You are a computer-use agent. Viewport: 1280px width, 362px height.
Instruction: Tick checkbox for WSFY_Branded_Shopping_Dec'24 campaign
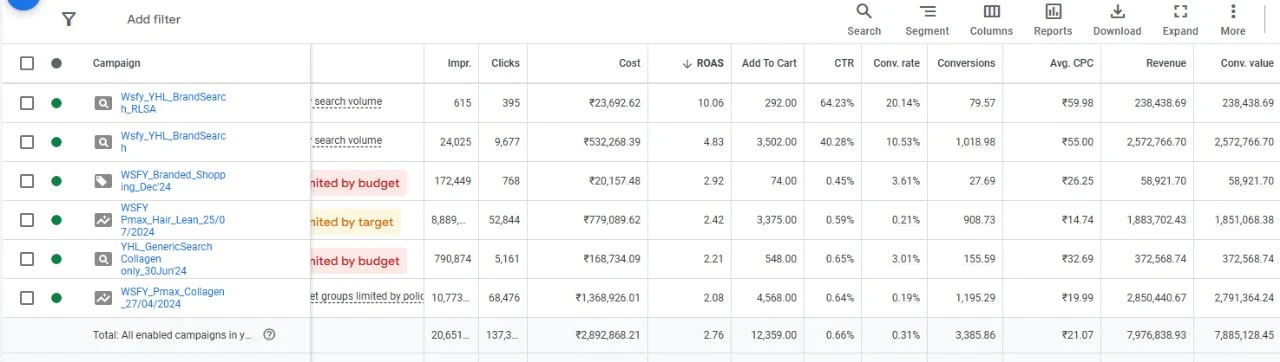(x=27, y=181)
